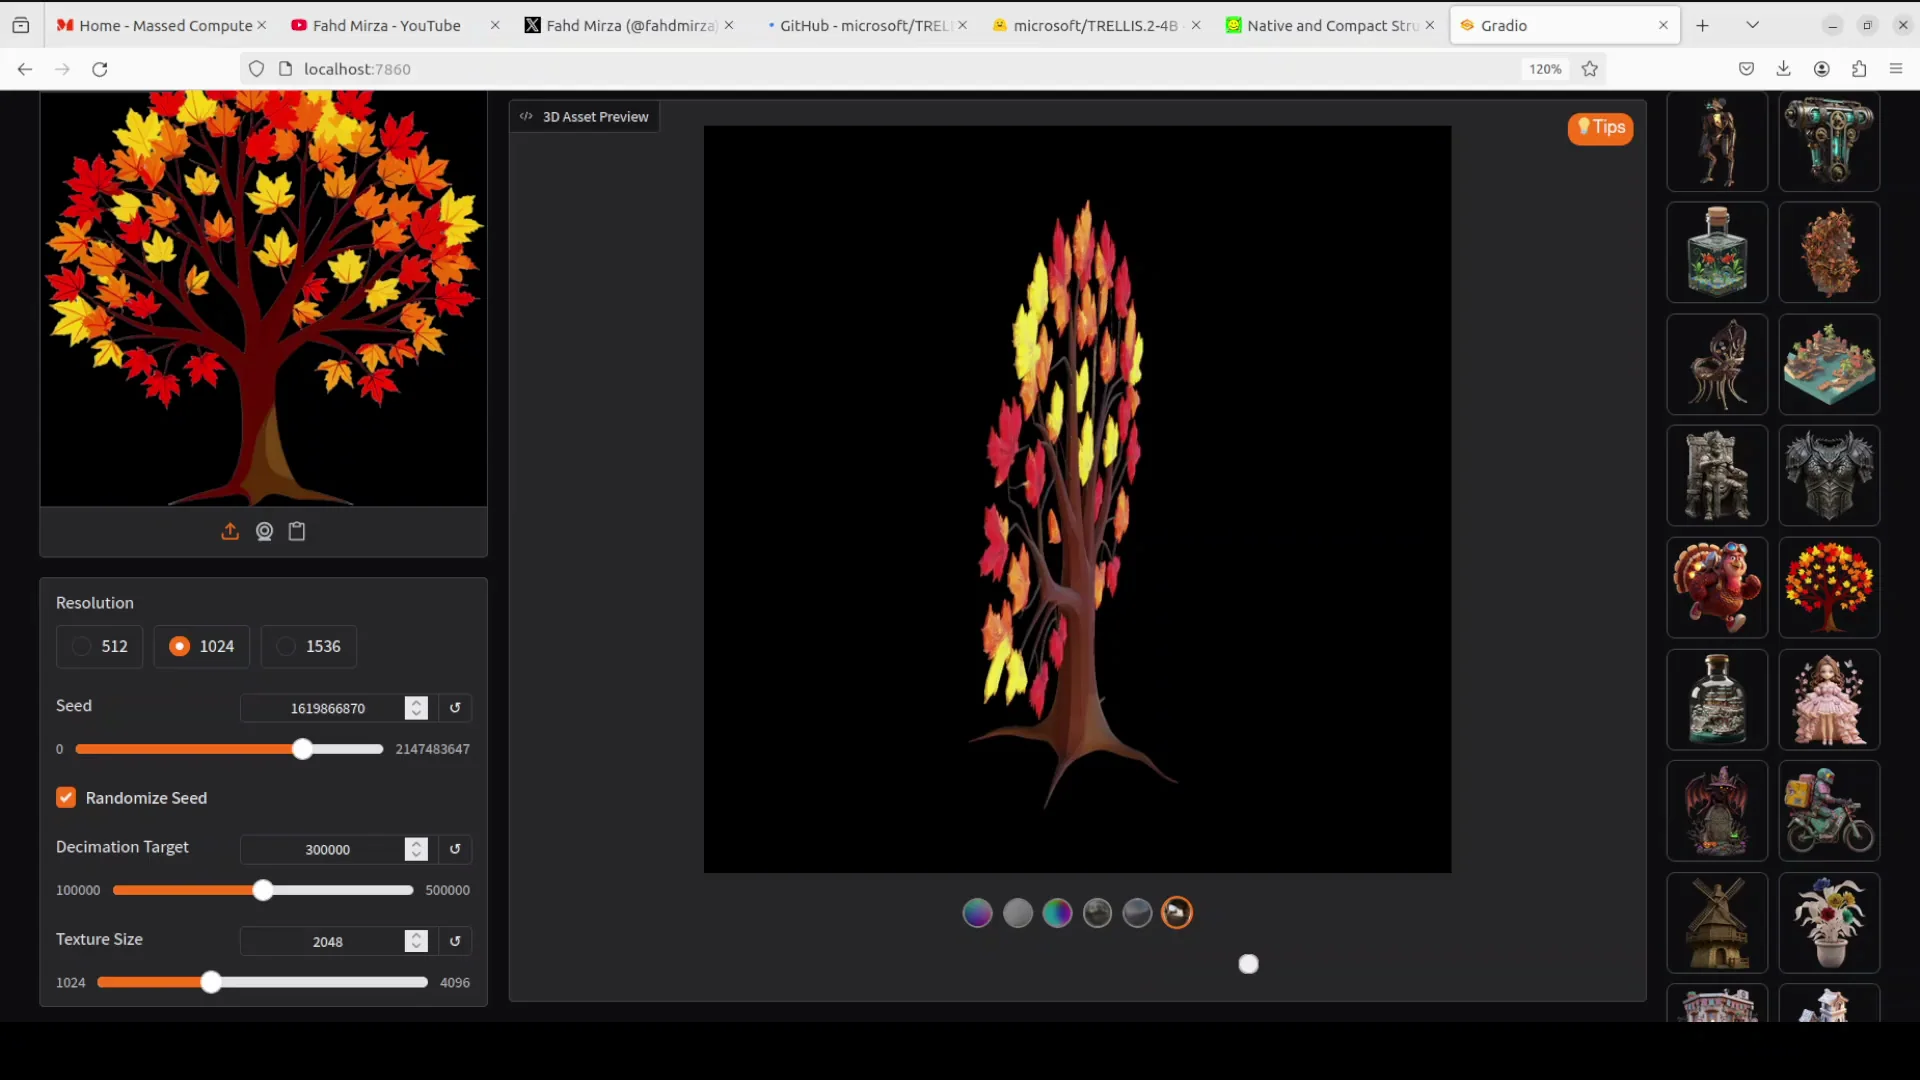
Task: Click the Texture Size stepper arrows
Action: 417,941
